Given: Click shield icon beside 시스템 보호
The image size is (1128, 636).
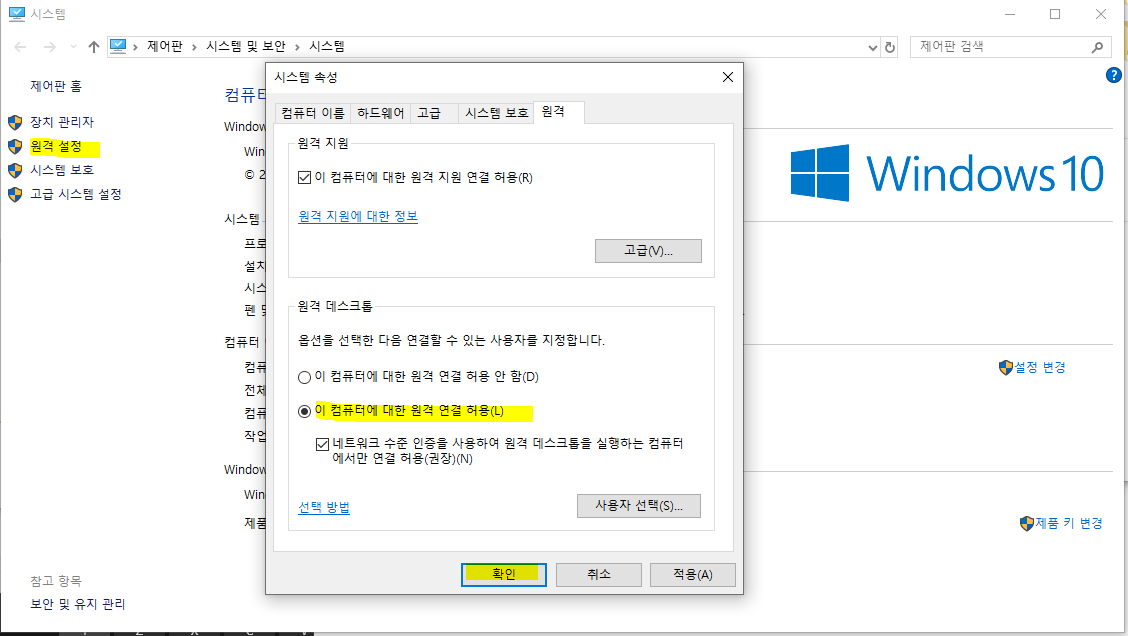Looking at the screenshot, I should tap(15, 171).
